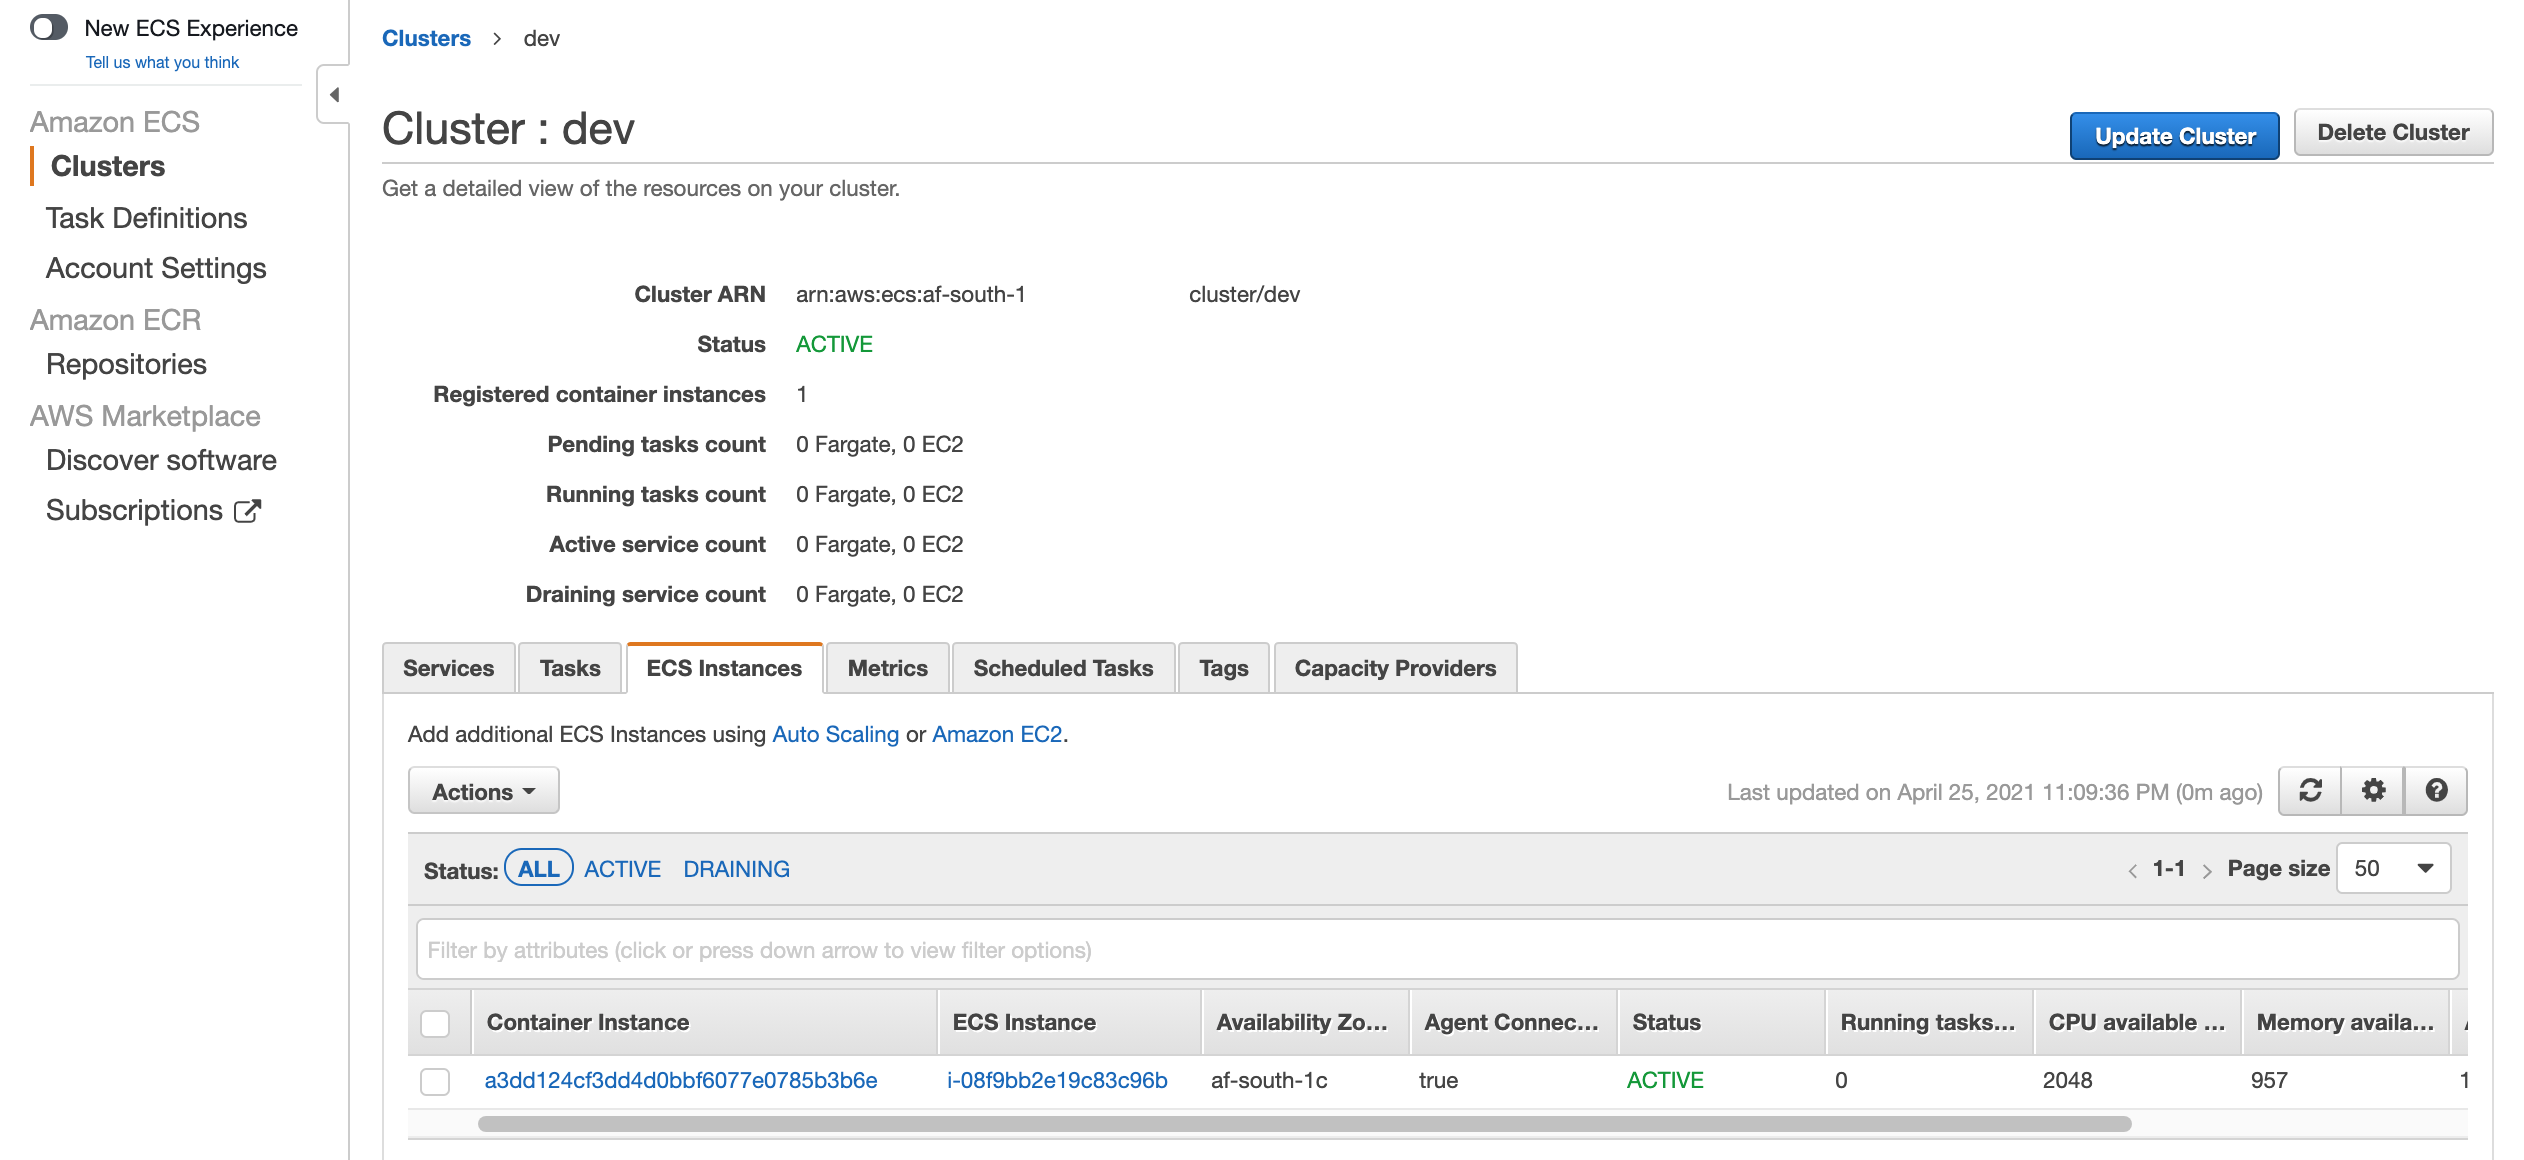Open table settings gear icon

tap(2373, 791)
